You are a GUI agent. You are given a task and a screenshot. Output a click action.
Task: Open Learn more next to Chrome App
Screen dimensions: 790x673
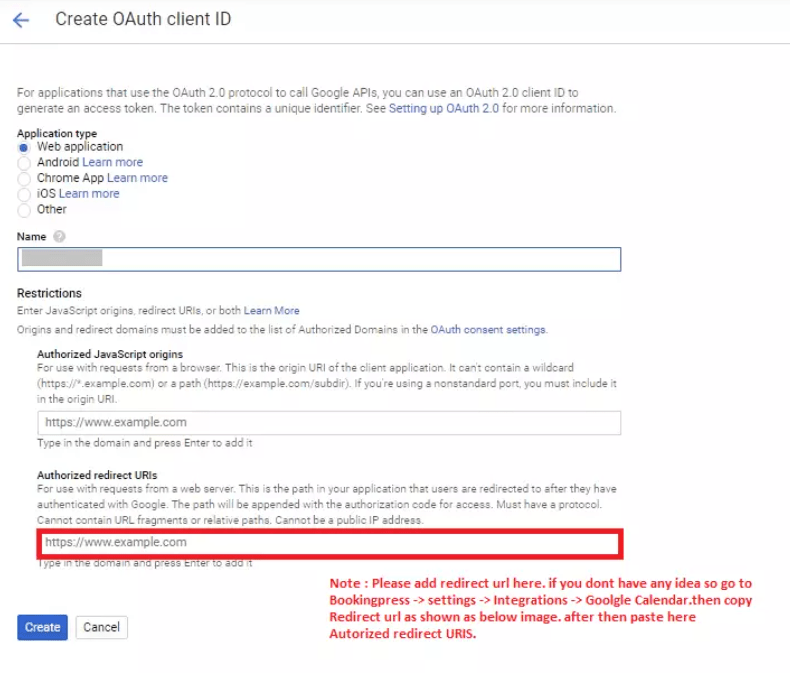pyautogui.click(x=137, y=178)
